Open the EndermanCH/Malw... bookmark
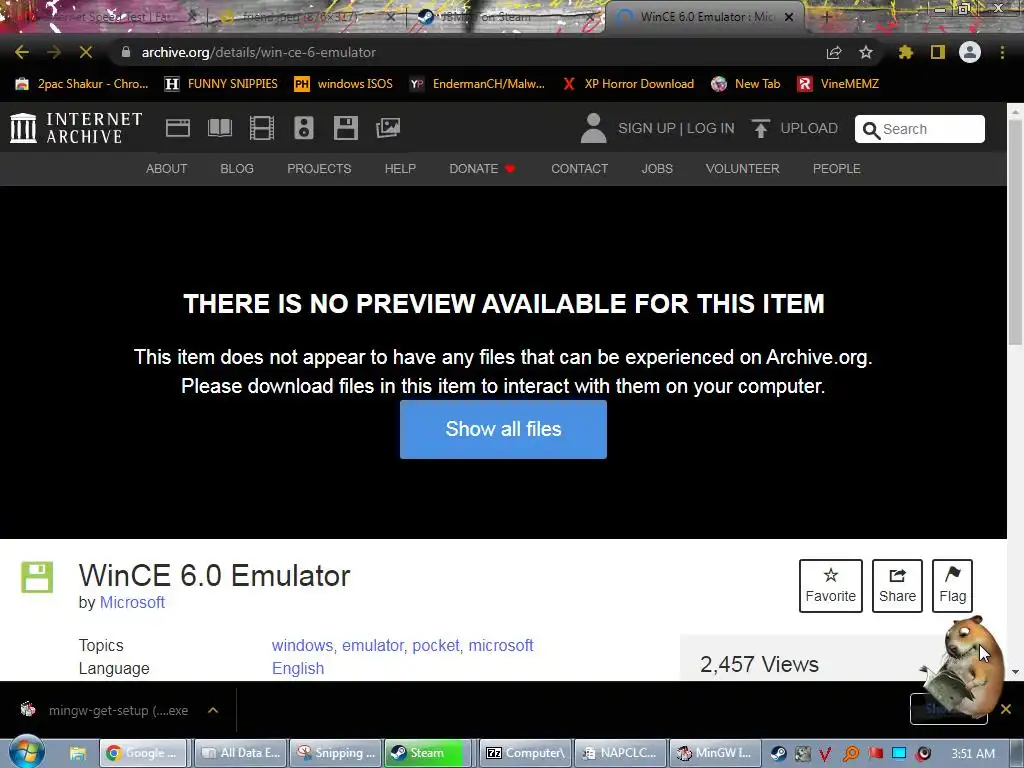Image resolution: width=1024 pixels, height=768 pixels. pos(477,84)
